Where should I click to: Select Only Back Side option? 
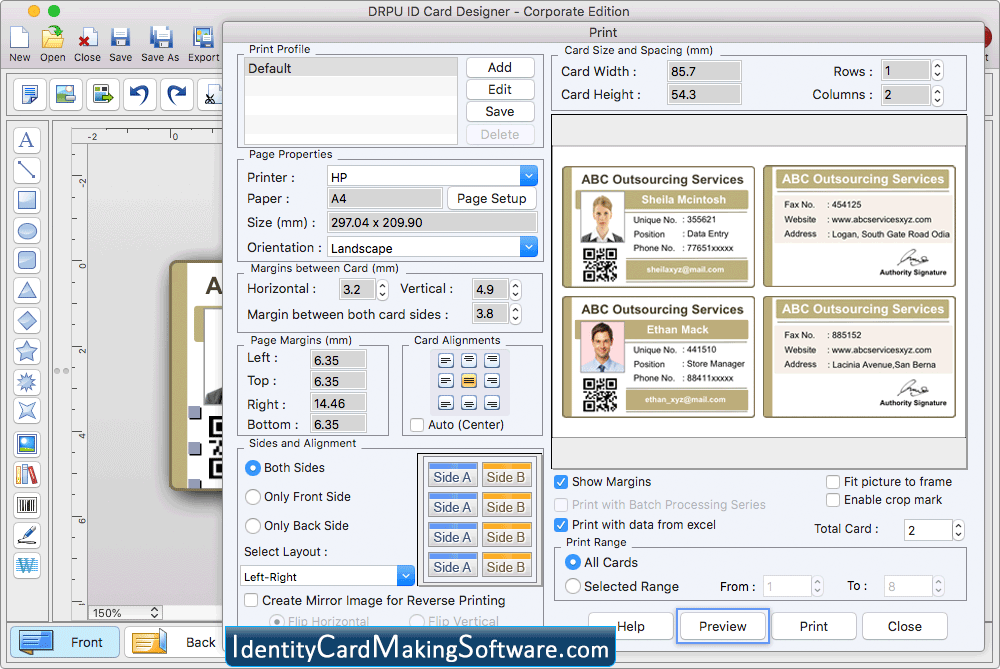pos(253,526)
